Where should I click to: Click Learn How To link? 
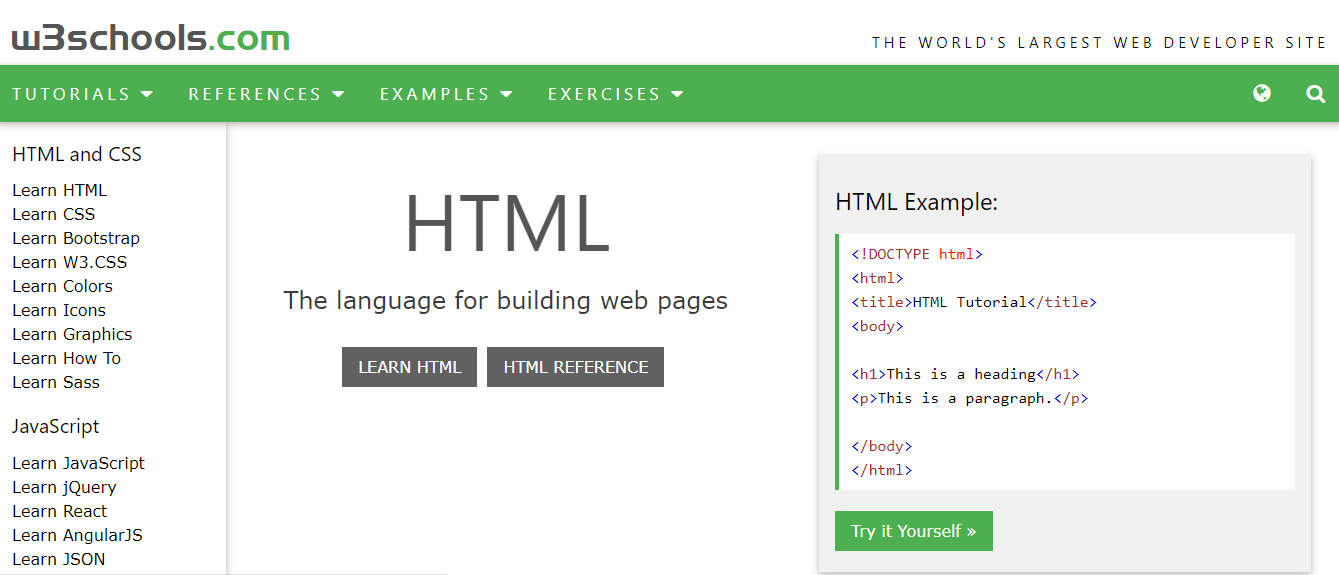(x=66, y=358)
